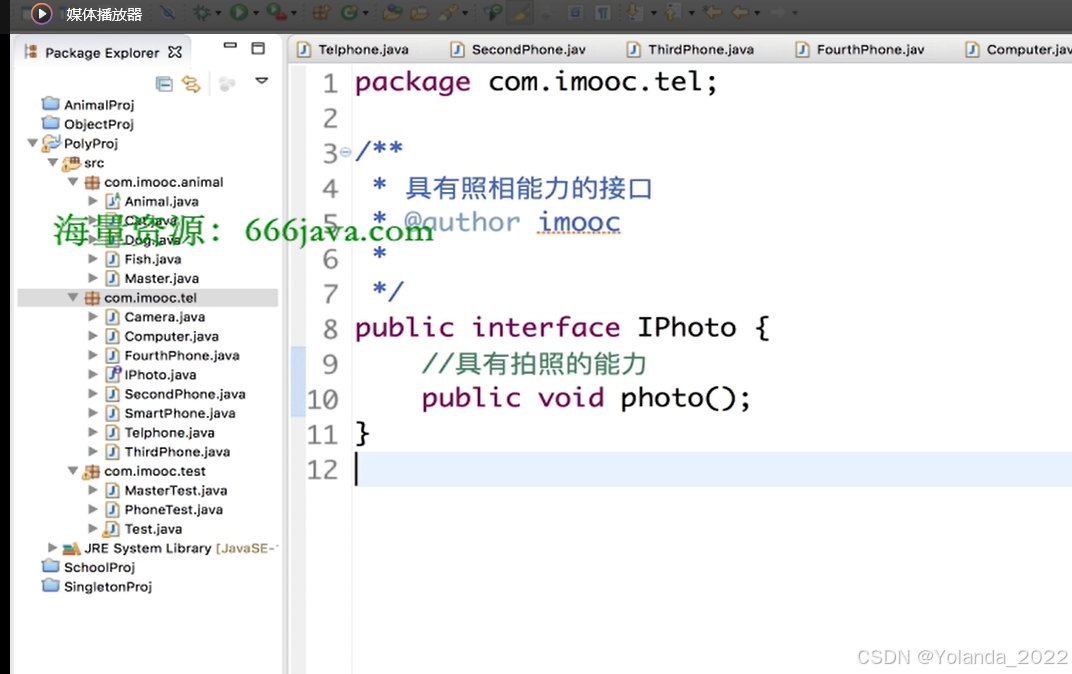Click the New Java Class icon

tap(349, 12)
